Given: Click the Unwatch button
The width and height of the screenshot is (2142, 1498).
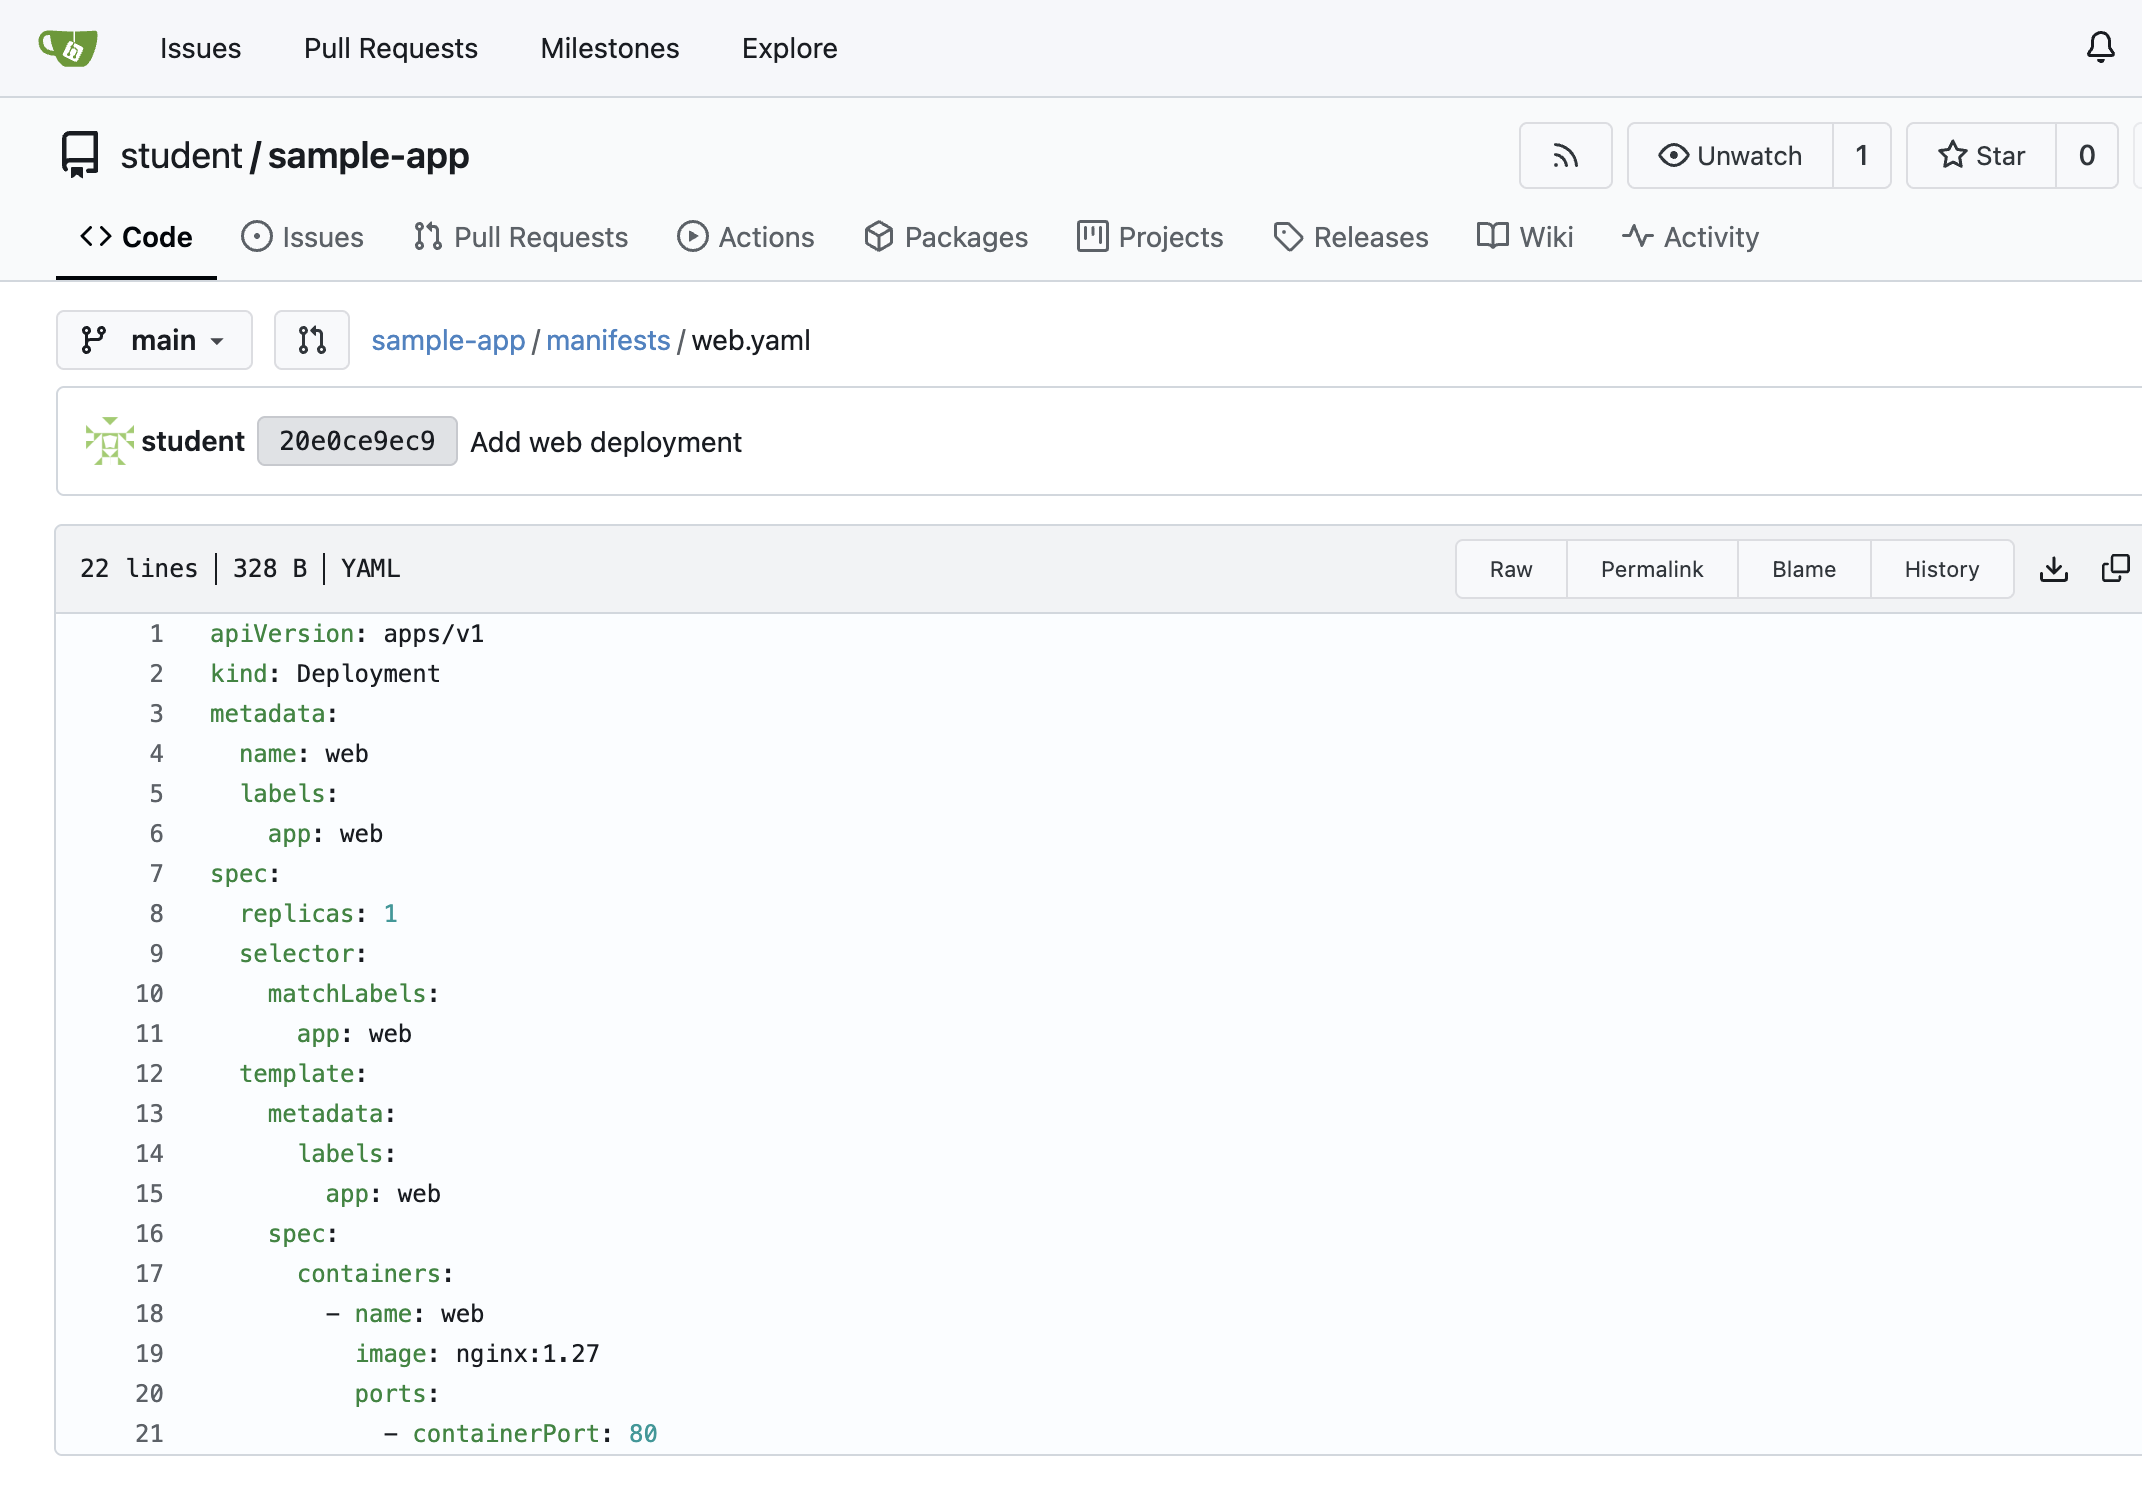Looking at the screenshot, I should tap(1730, 155).
